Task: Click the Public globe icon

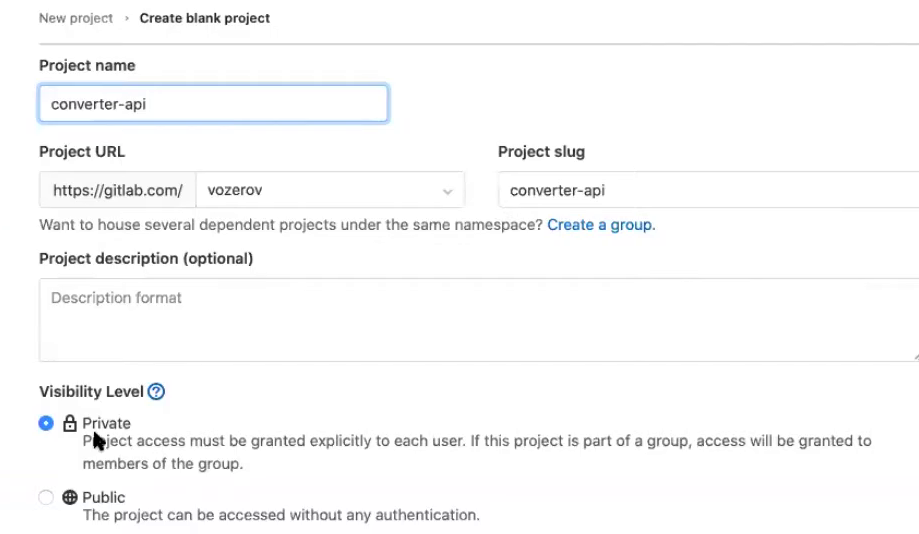Action: click(x=70, y=497)
